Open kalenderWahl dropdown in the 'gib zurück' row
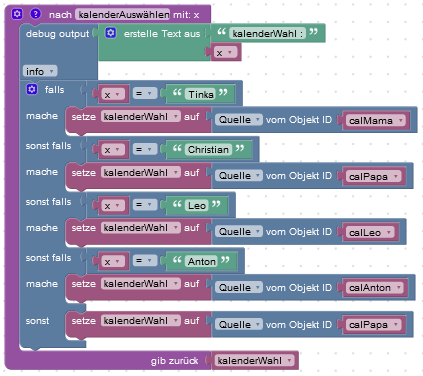Viewport: 423px width, 376px height. [255, 361]
